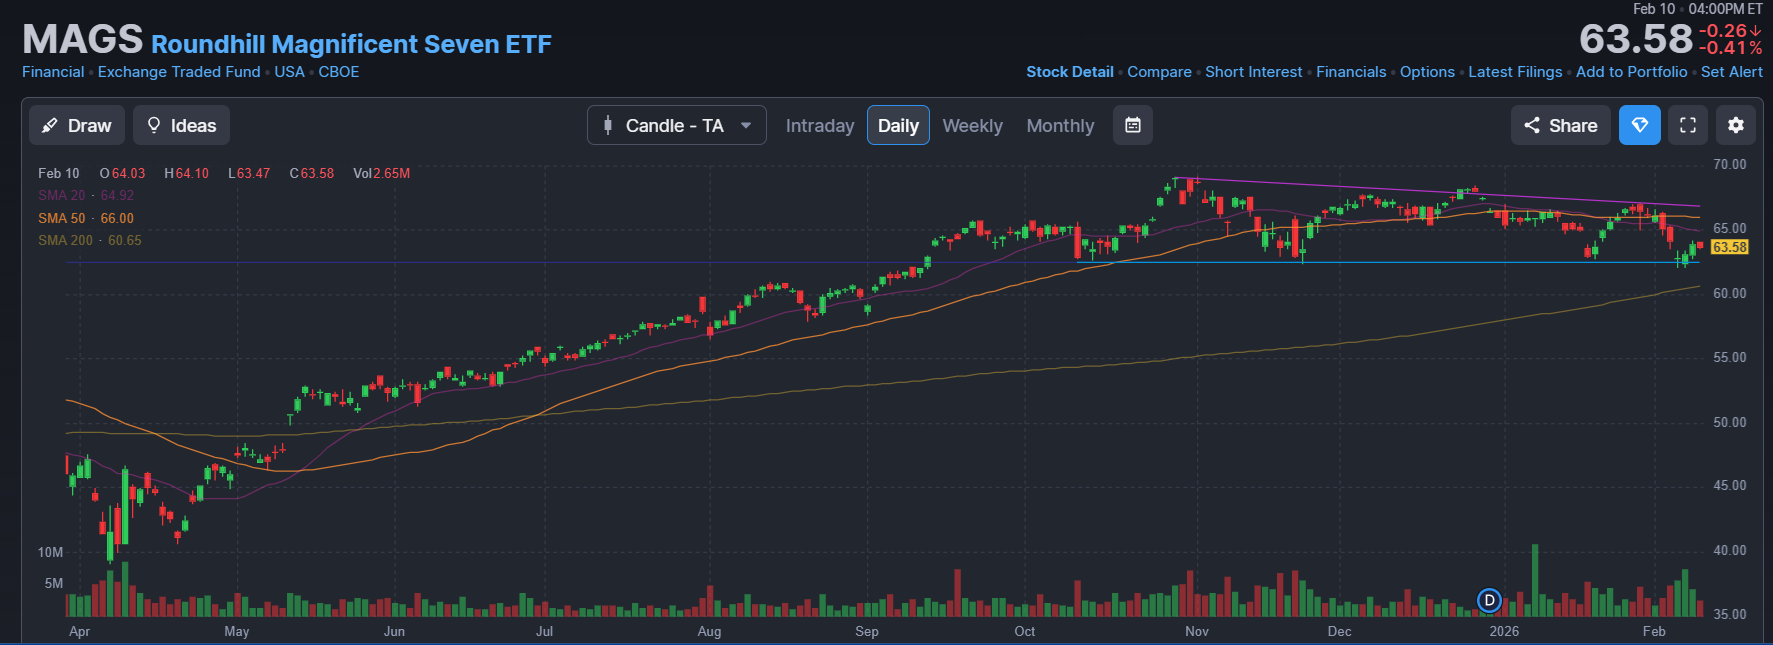Image resolution: width=1773 pixels, height=645 pixels.
Task: Click the Roundhill Magnificent Seven ETF name
Action: pyautogui.click(x=351, y=45)
